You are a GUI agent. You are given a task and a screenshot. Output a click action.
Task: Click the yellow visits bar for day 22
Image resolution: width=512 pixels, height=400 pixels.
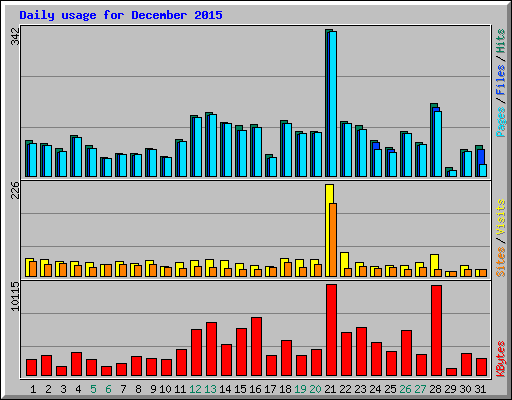344,264
